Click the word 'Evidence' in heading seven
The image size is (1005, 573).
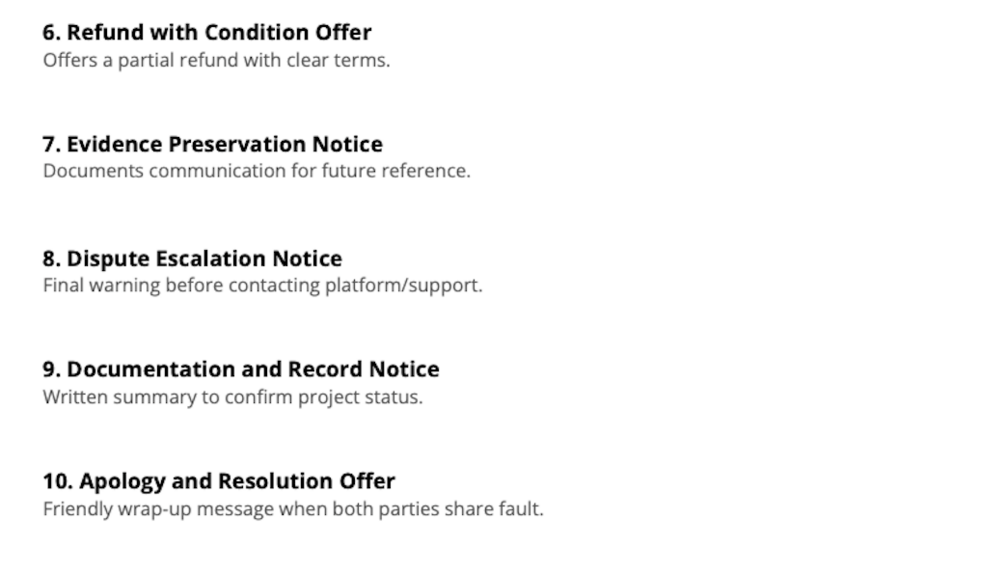114,144
